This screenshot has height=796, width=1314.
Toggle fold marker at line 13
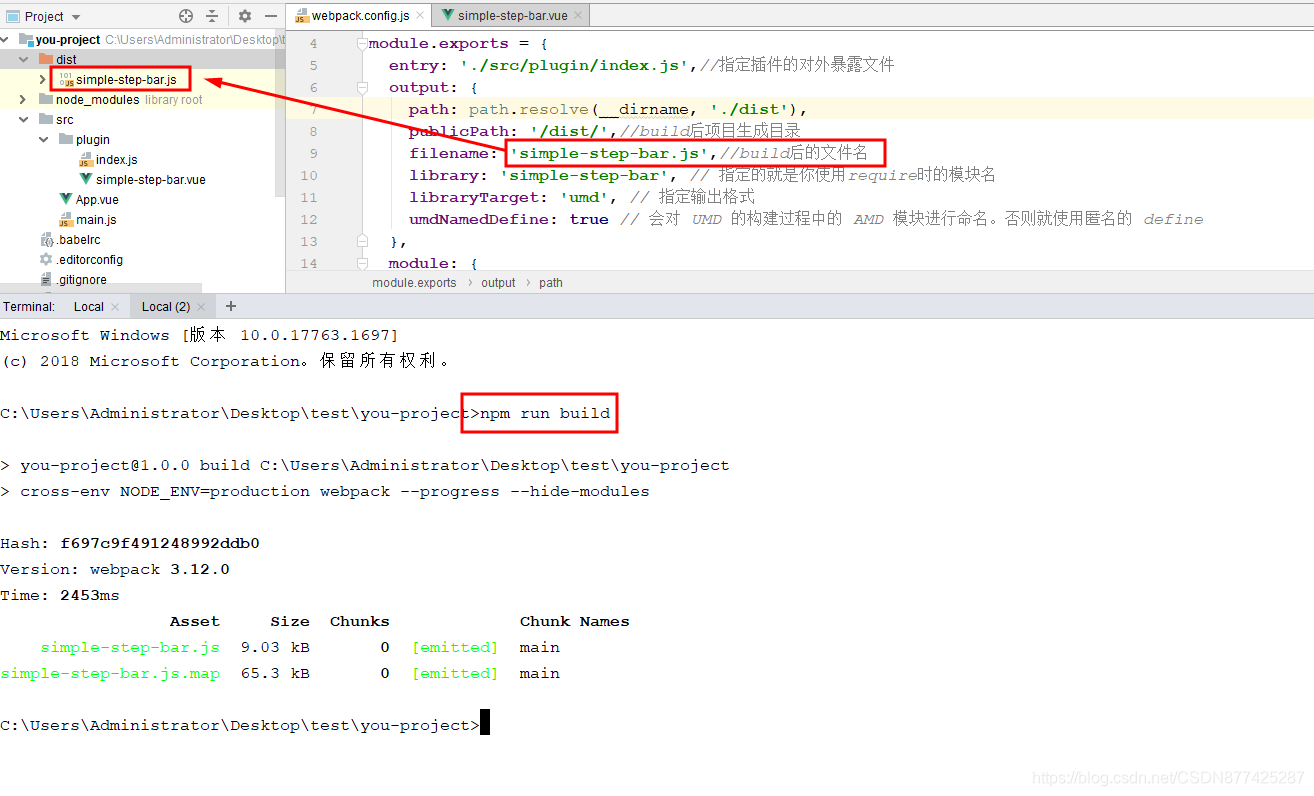362,241
